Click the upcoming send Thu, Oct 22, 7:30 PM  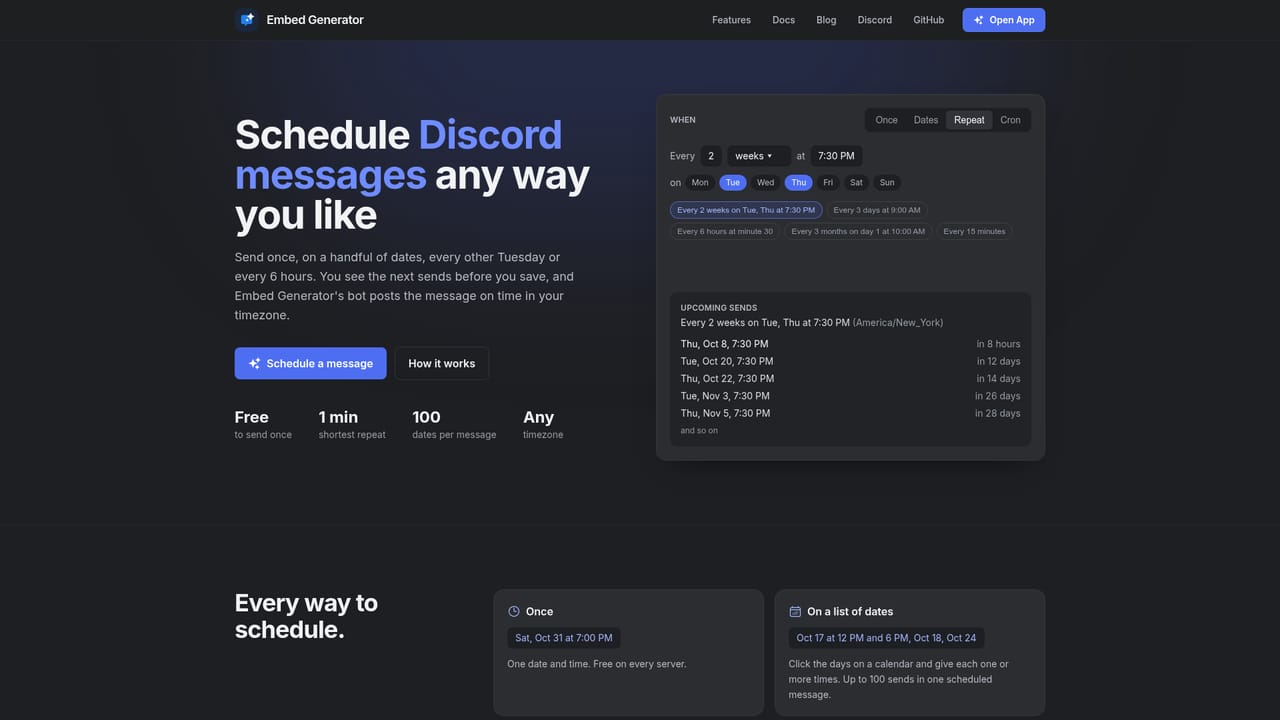[727, 379]
